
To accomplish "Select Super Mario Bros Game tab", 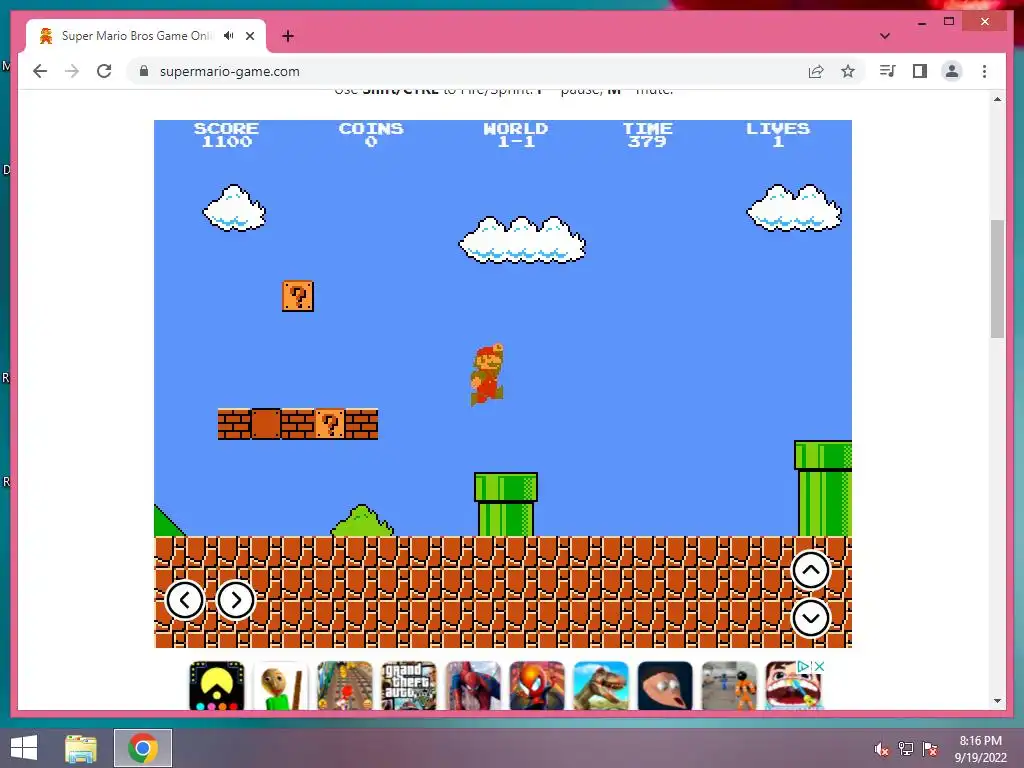I will pyautogui.click(x=146, y=36).
